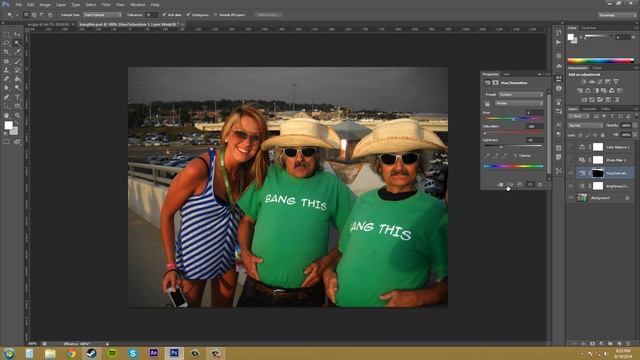Show the Color Balance 1 layer

(x=571, y=147)
